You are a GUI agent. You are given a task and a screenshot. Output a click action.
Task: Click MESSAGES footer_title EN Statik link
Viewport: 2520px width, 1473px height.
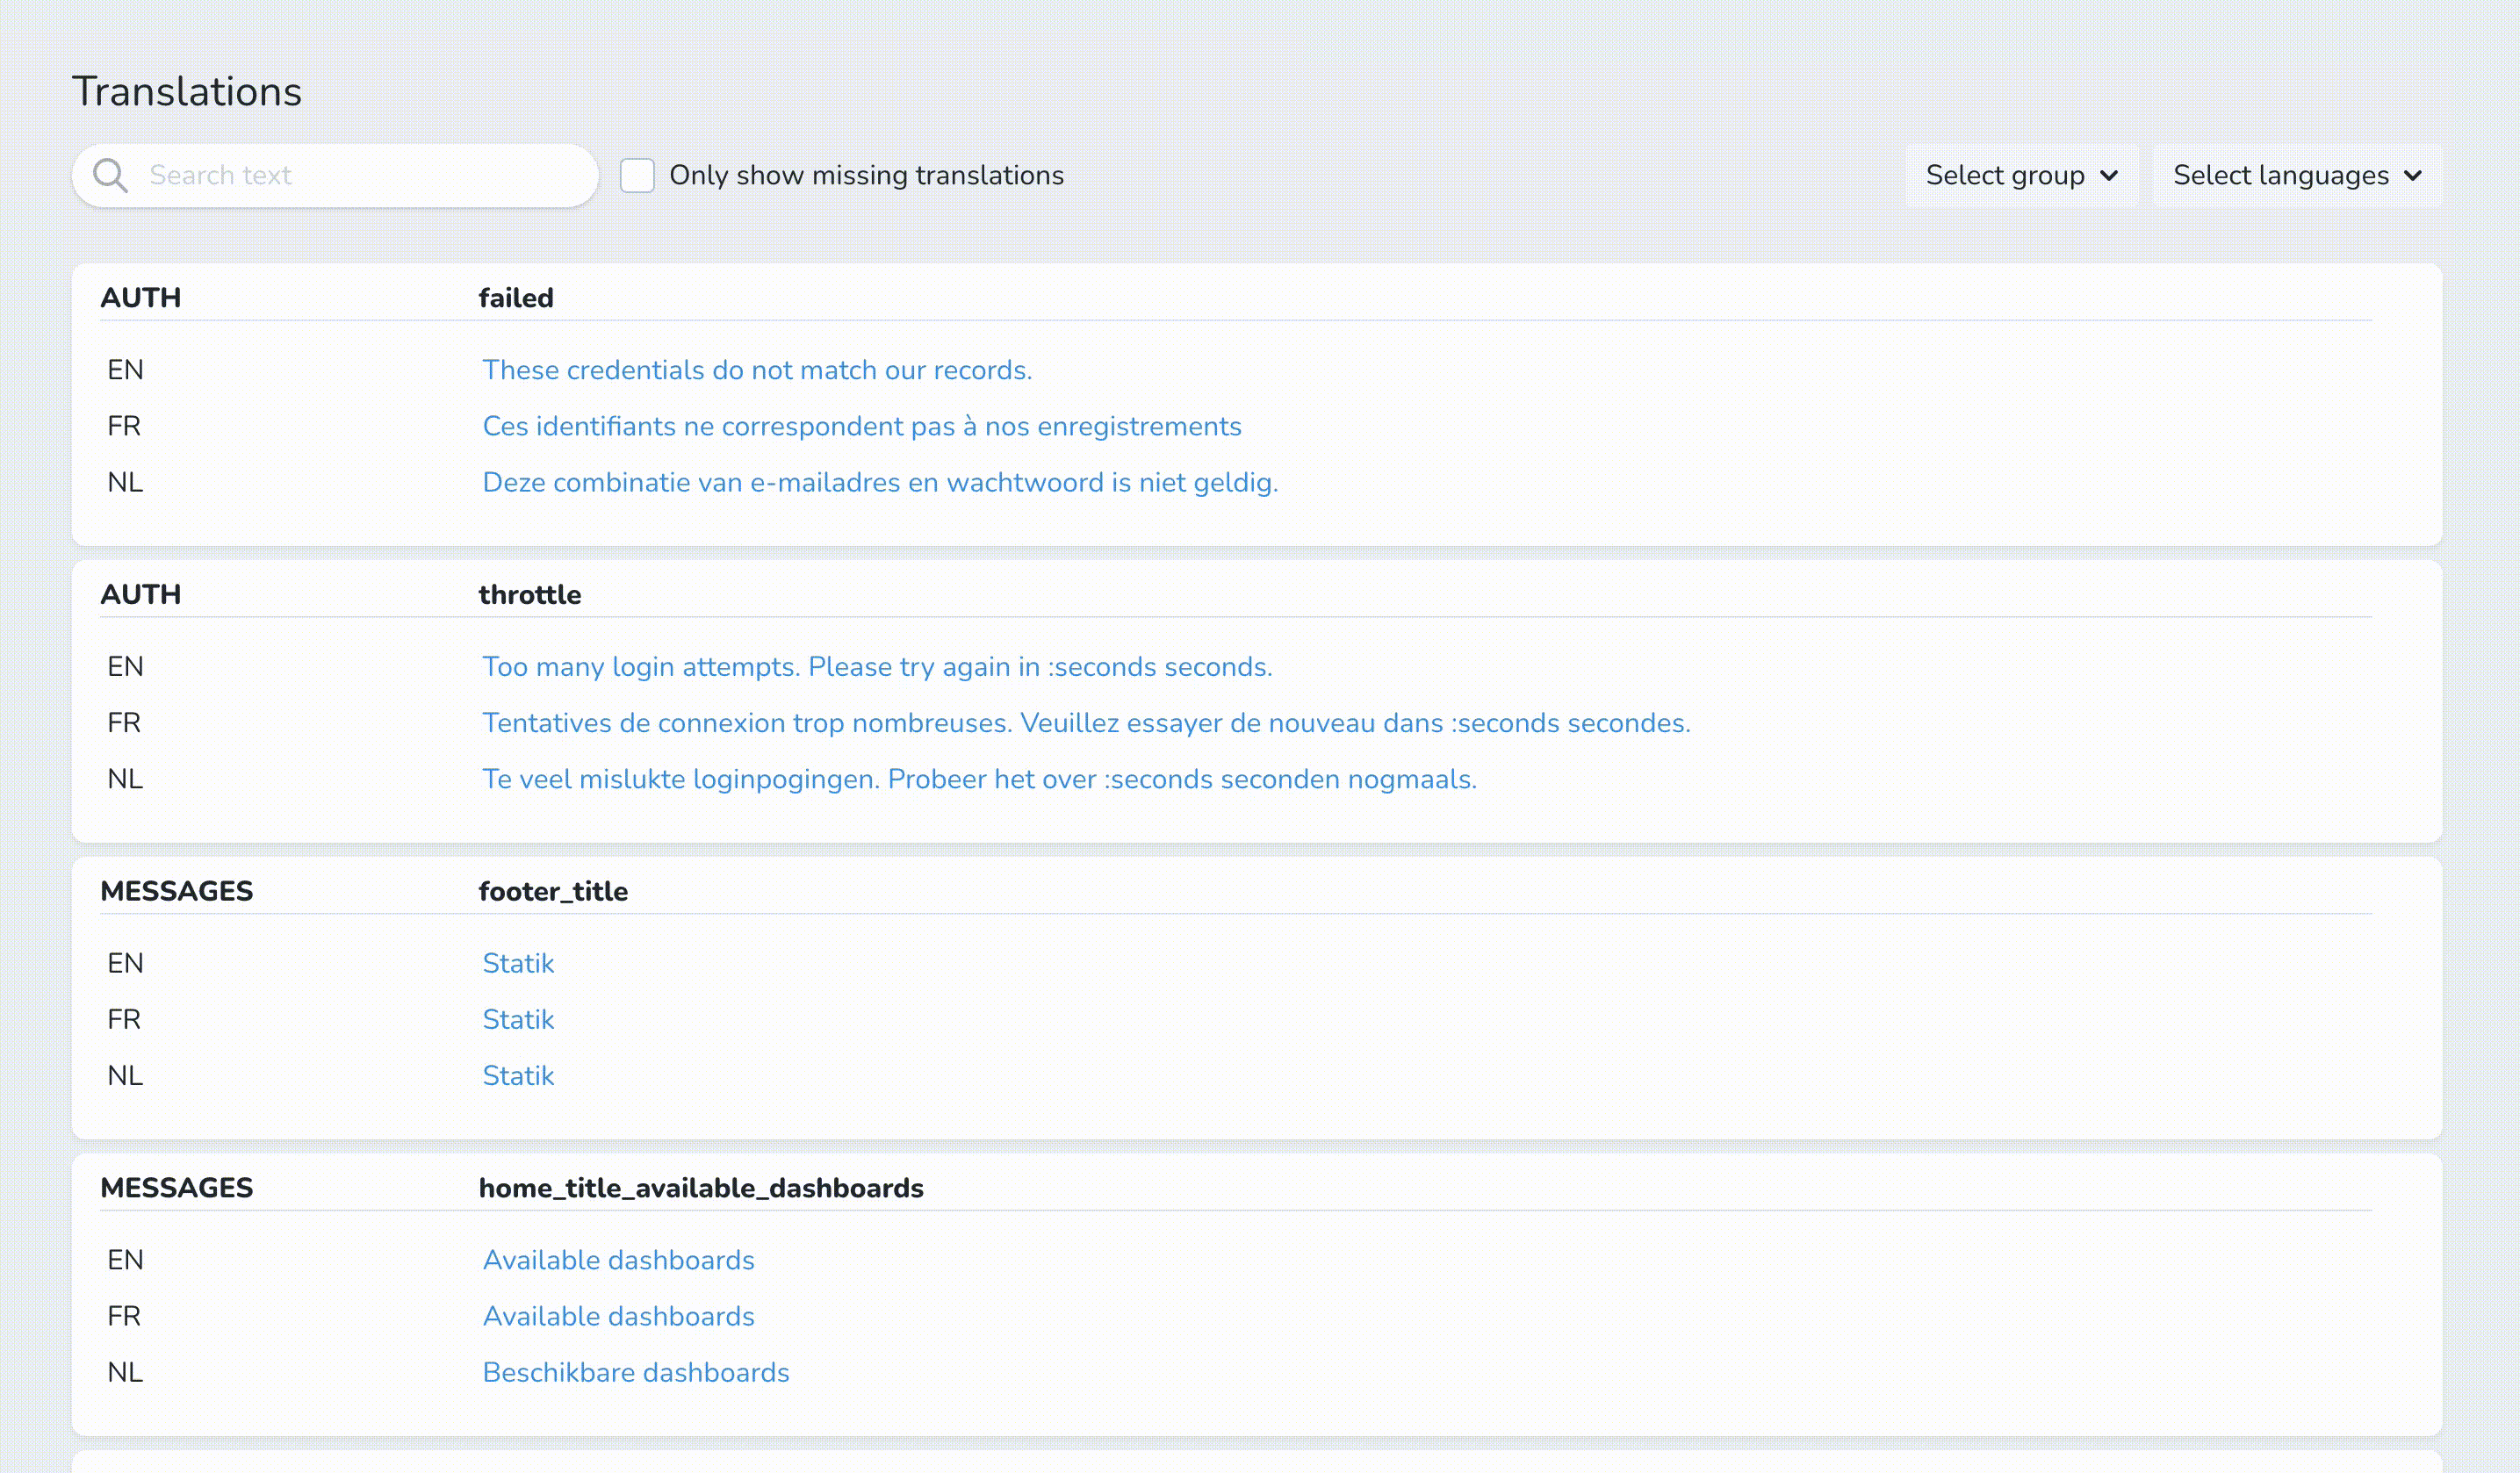pyautogui.click(x=519, y=963)
